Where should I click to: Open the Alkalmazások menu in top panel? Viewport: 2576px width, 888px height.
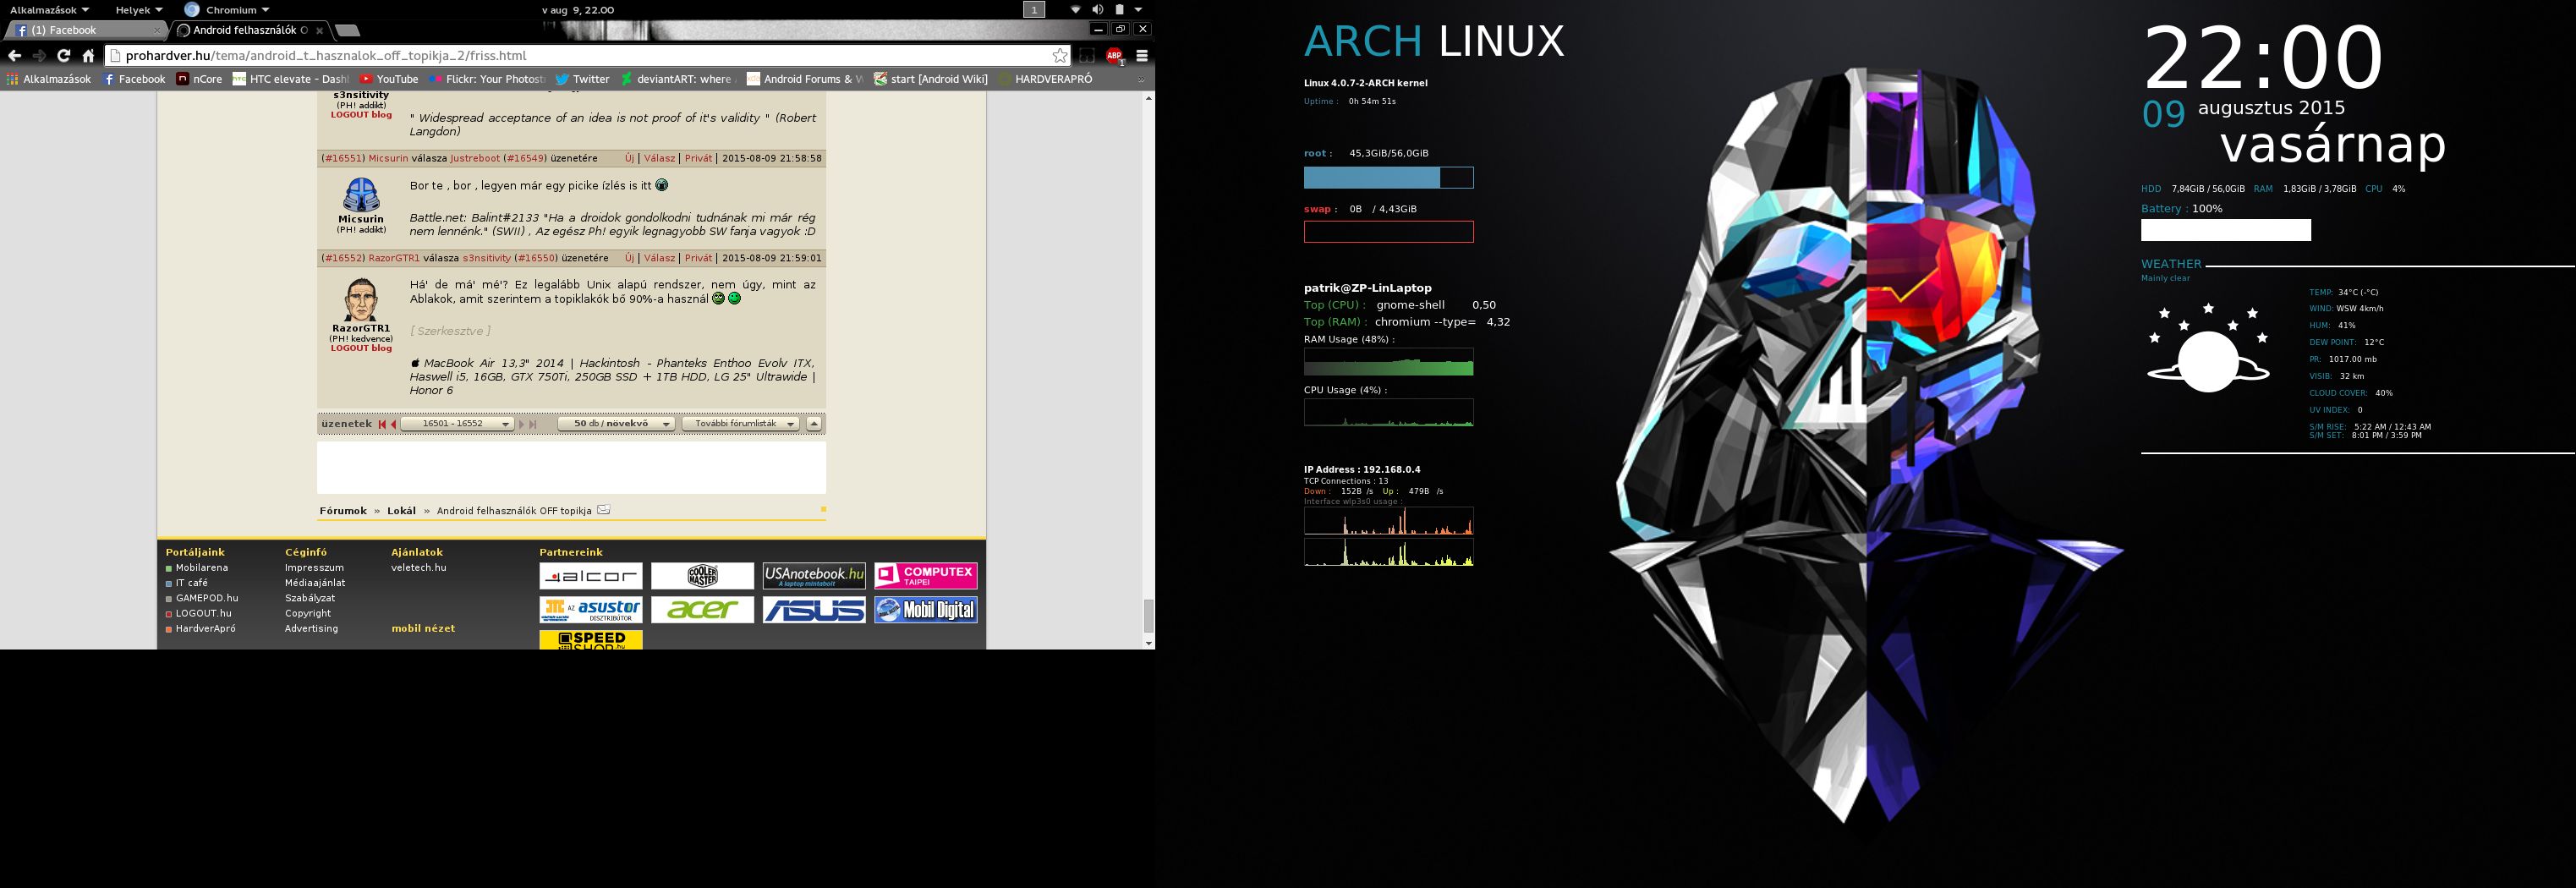(49, 10)
